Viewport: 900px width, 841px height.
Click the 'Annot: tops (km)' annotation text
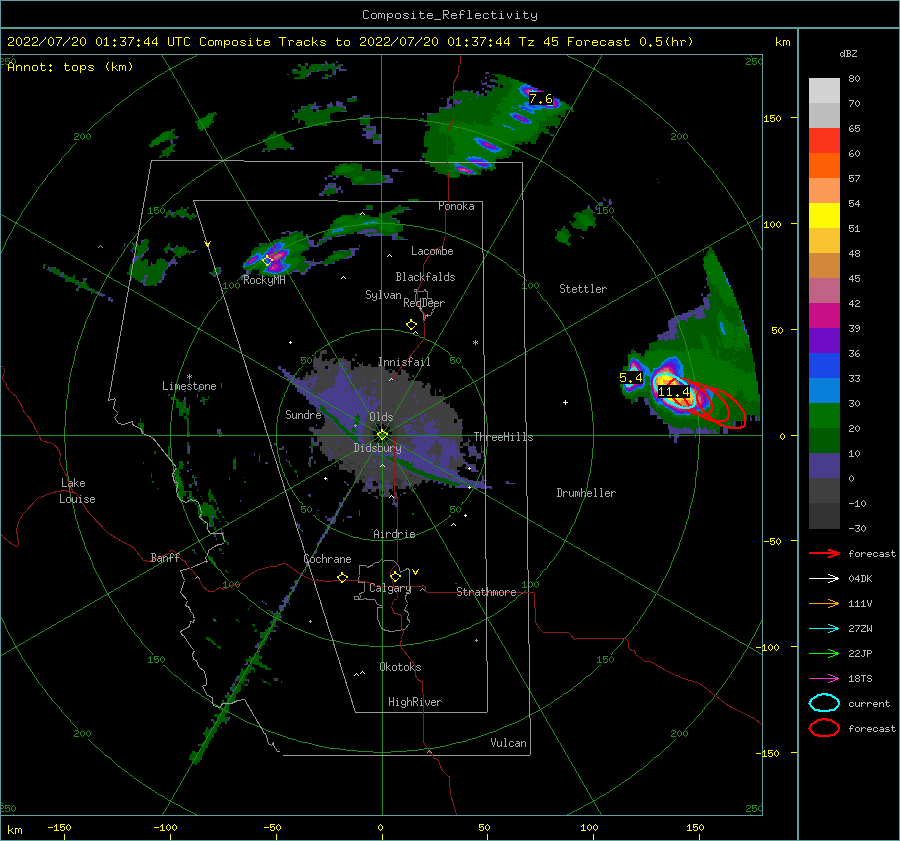[70, 67]
